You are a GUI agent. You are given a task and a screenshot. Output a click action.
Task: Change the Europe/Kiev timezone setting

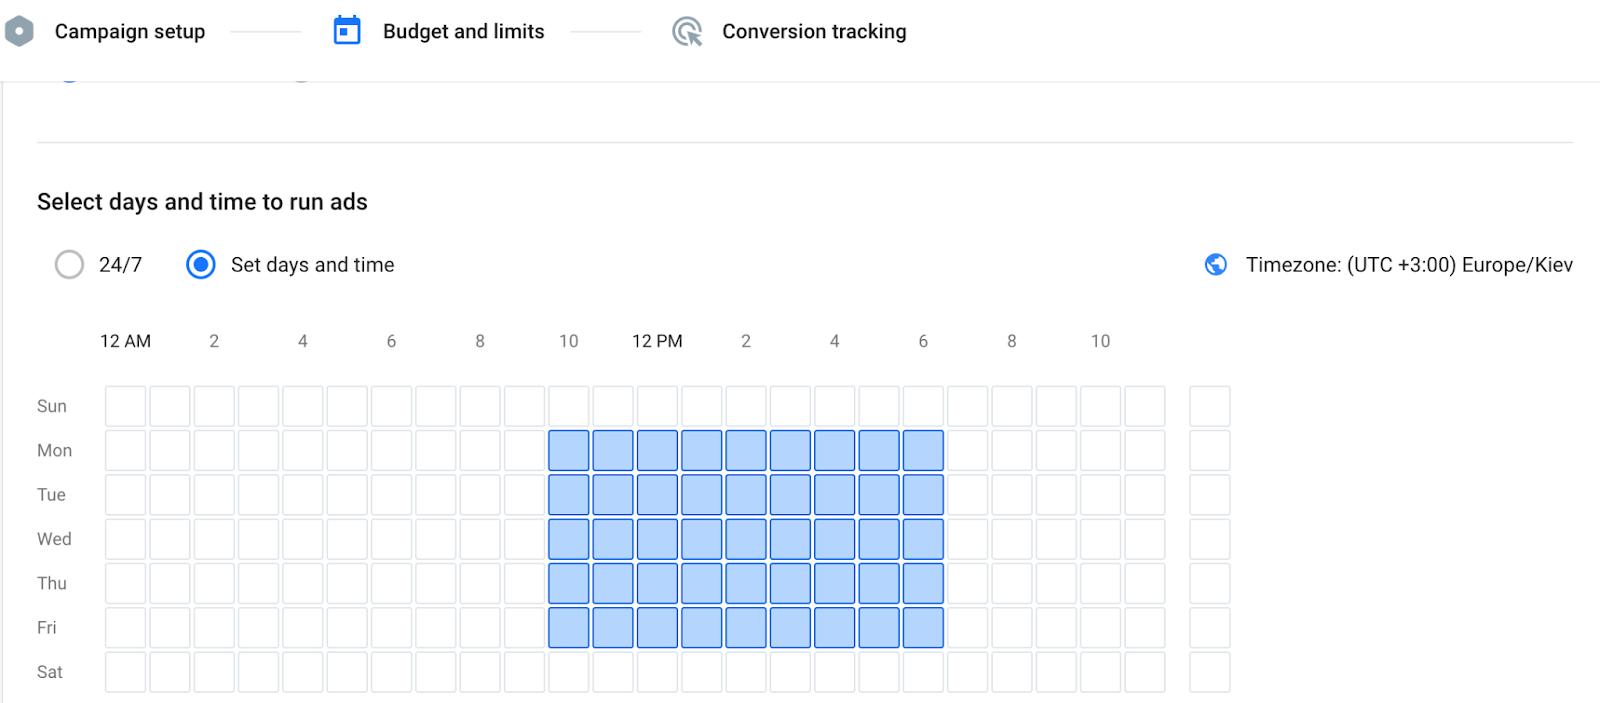pos(1408,265)
